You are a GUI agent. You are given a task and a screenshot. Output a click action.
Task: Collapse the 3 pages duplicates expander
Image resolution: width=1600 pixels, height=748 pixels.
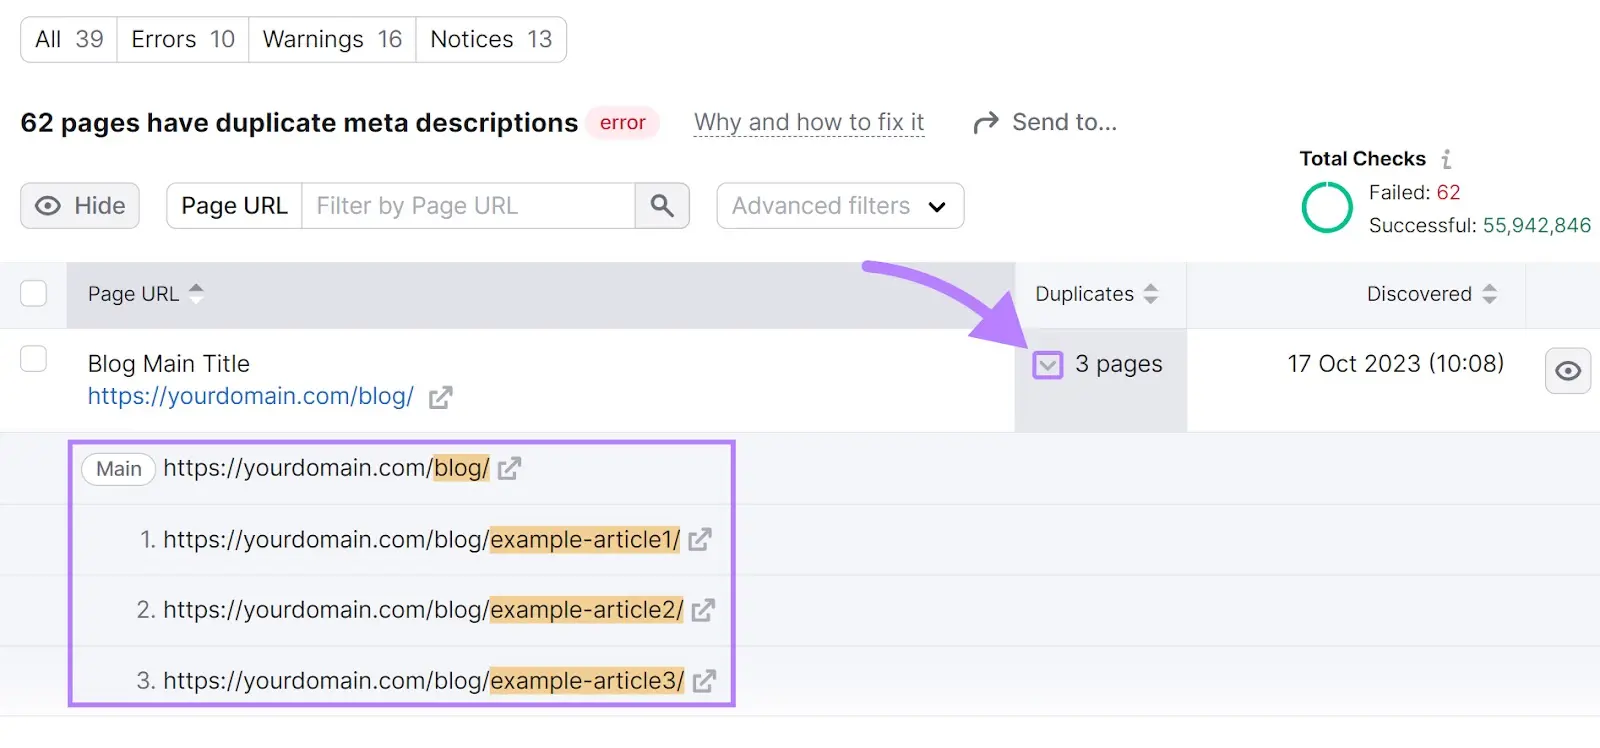pyautogui.click(x=1047, y=365)
